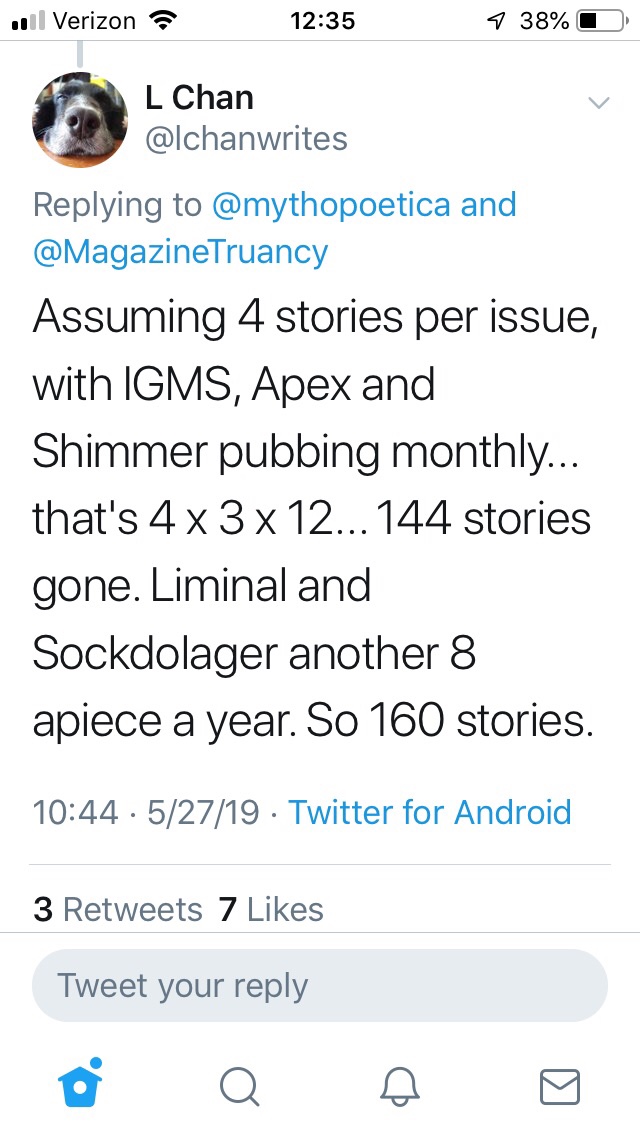Tap the 12:35 status bar clock
The width and height of the screenshot is (640, 1136).
(320, 20)
